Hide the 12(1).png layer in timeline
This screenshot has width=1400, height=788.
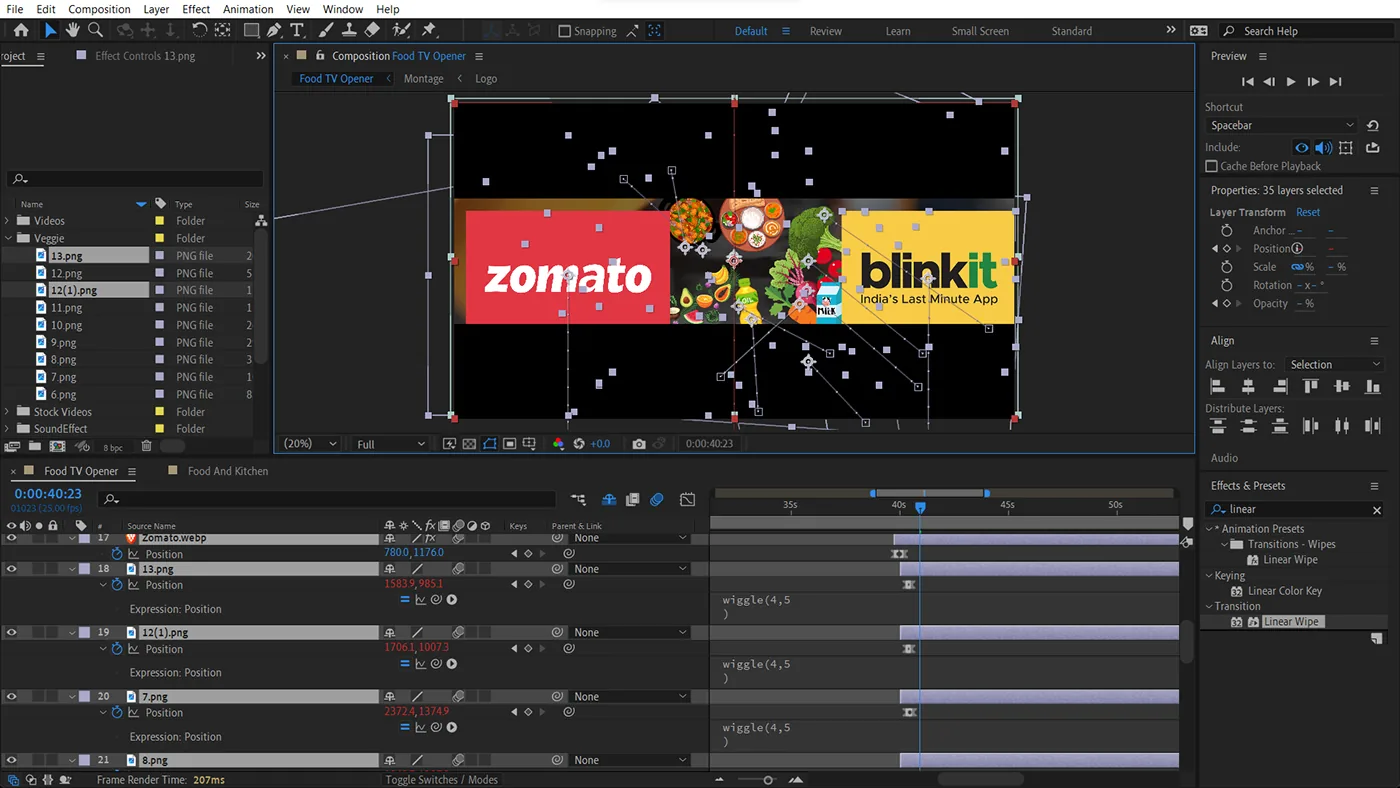(x=12, y=632)
